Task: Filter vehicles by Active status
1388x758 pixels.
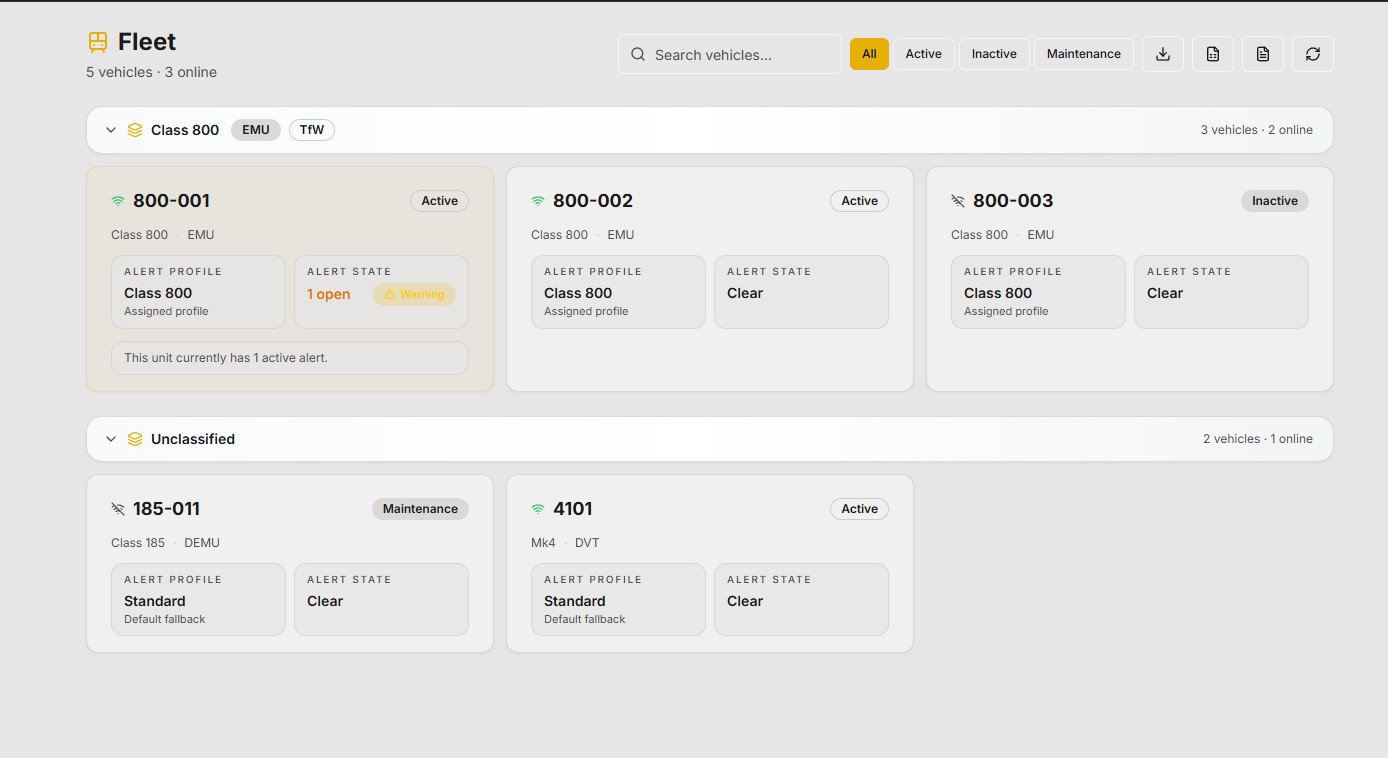Action: click(923, 54)
